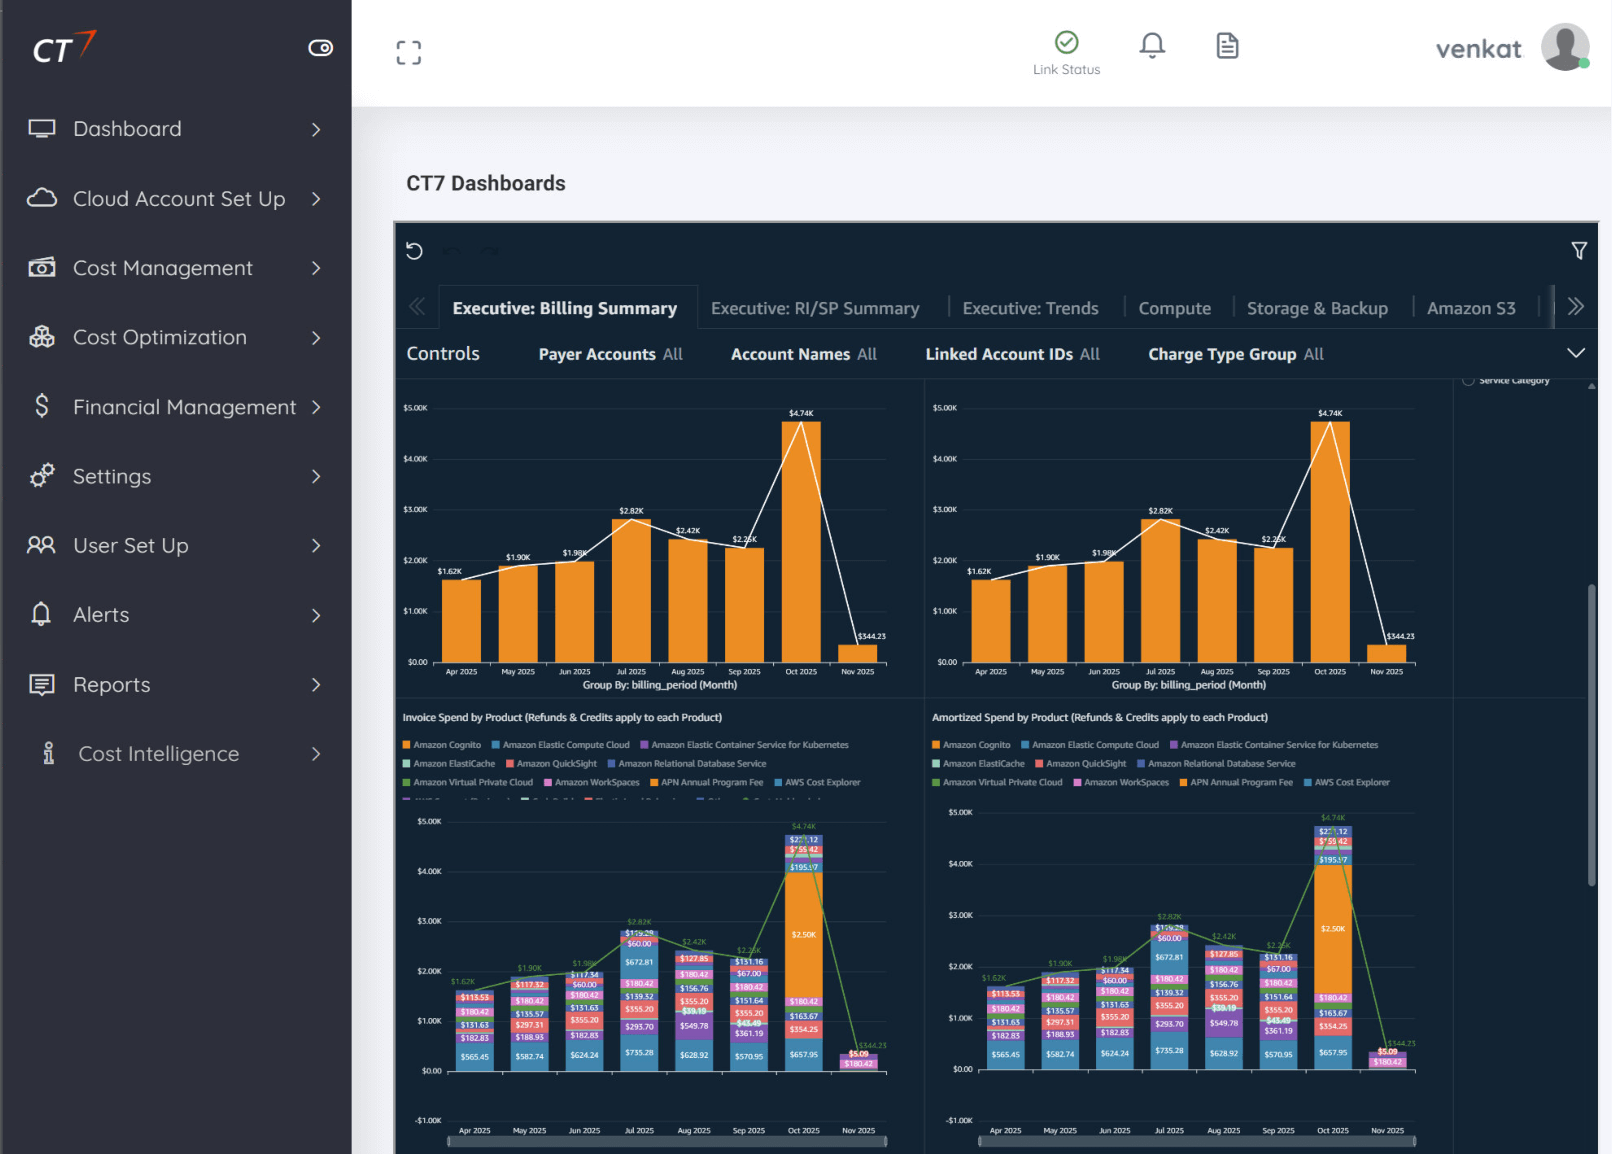Select the Service Category radio button
The width and height of the screenshot is (1612, 1154).
(1467, 380)
